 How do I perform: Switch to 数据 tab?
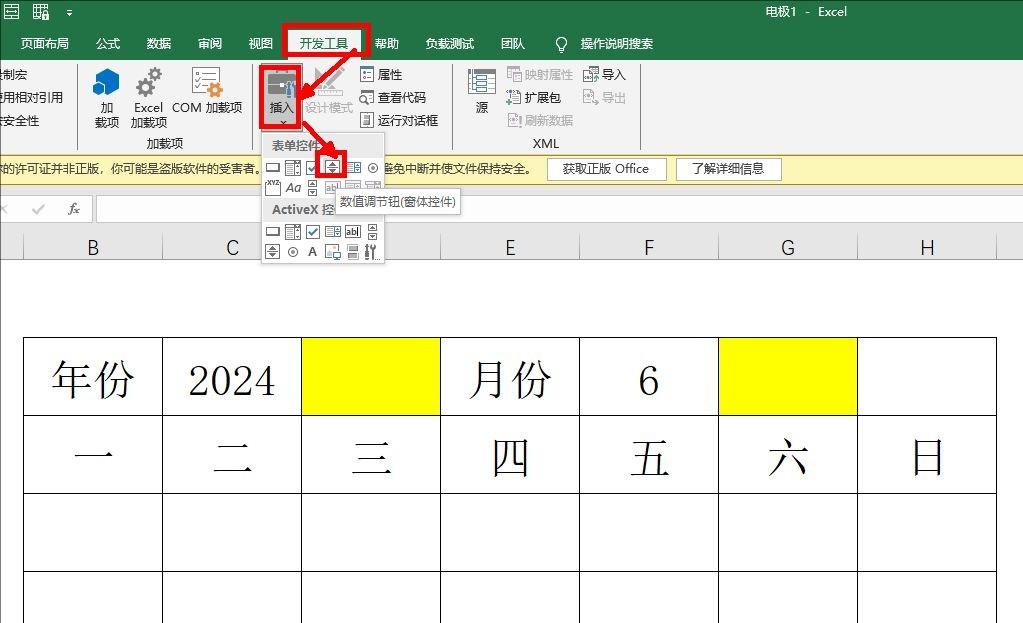click(159, 44)
